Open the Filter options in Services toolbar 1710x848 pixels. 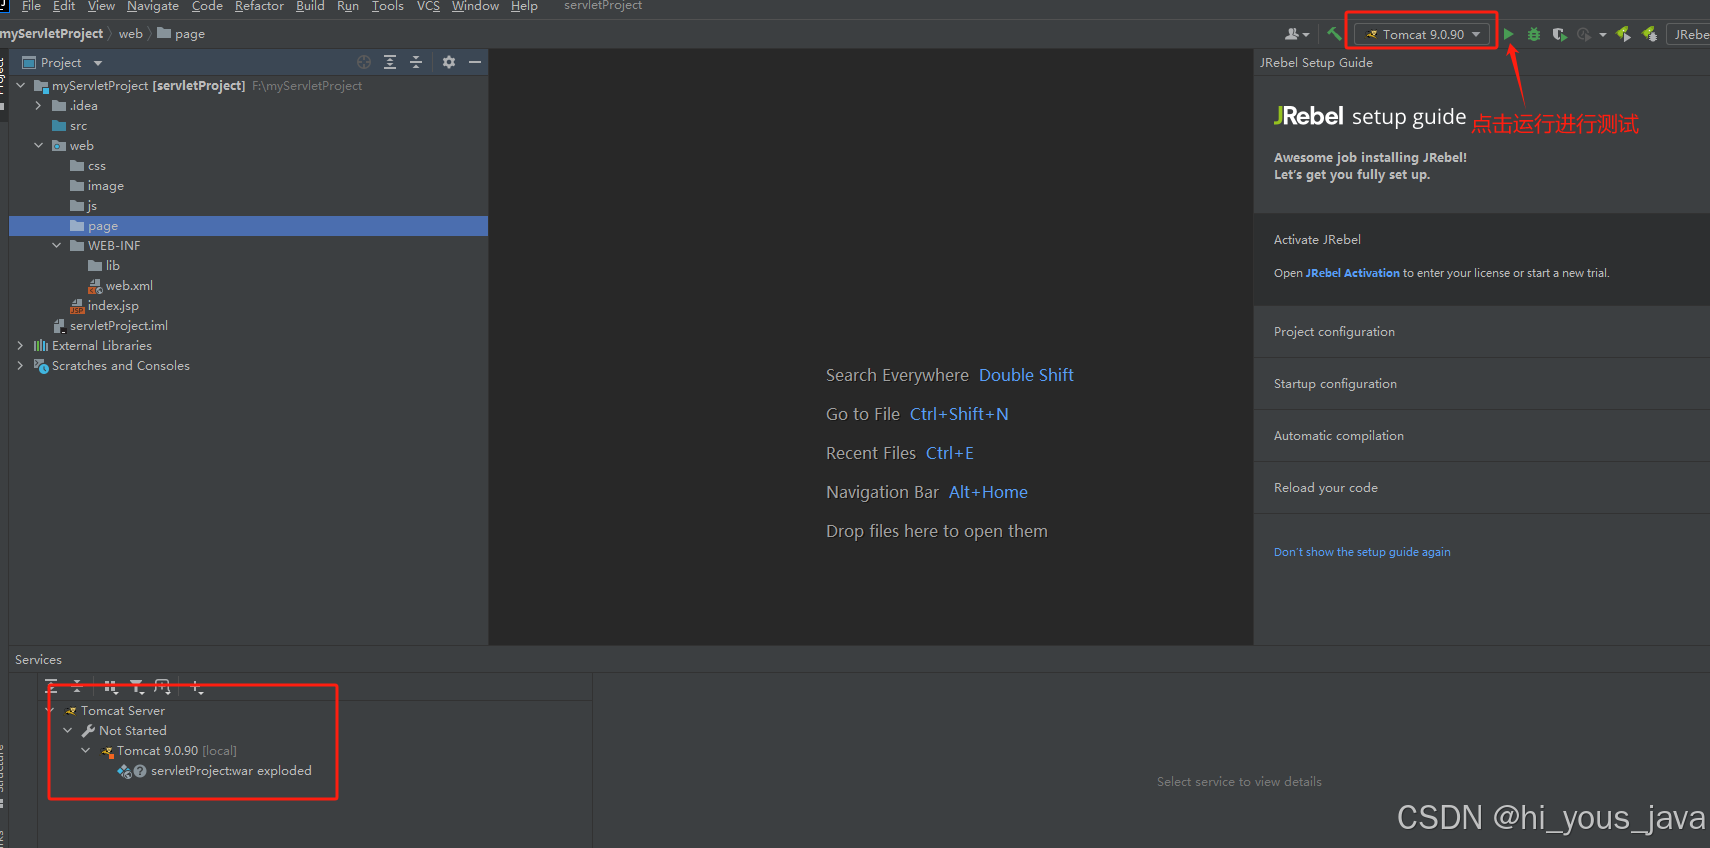pos(137,686)
